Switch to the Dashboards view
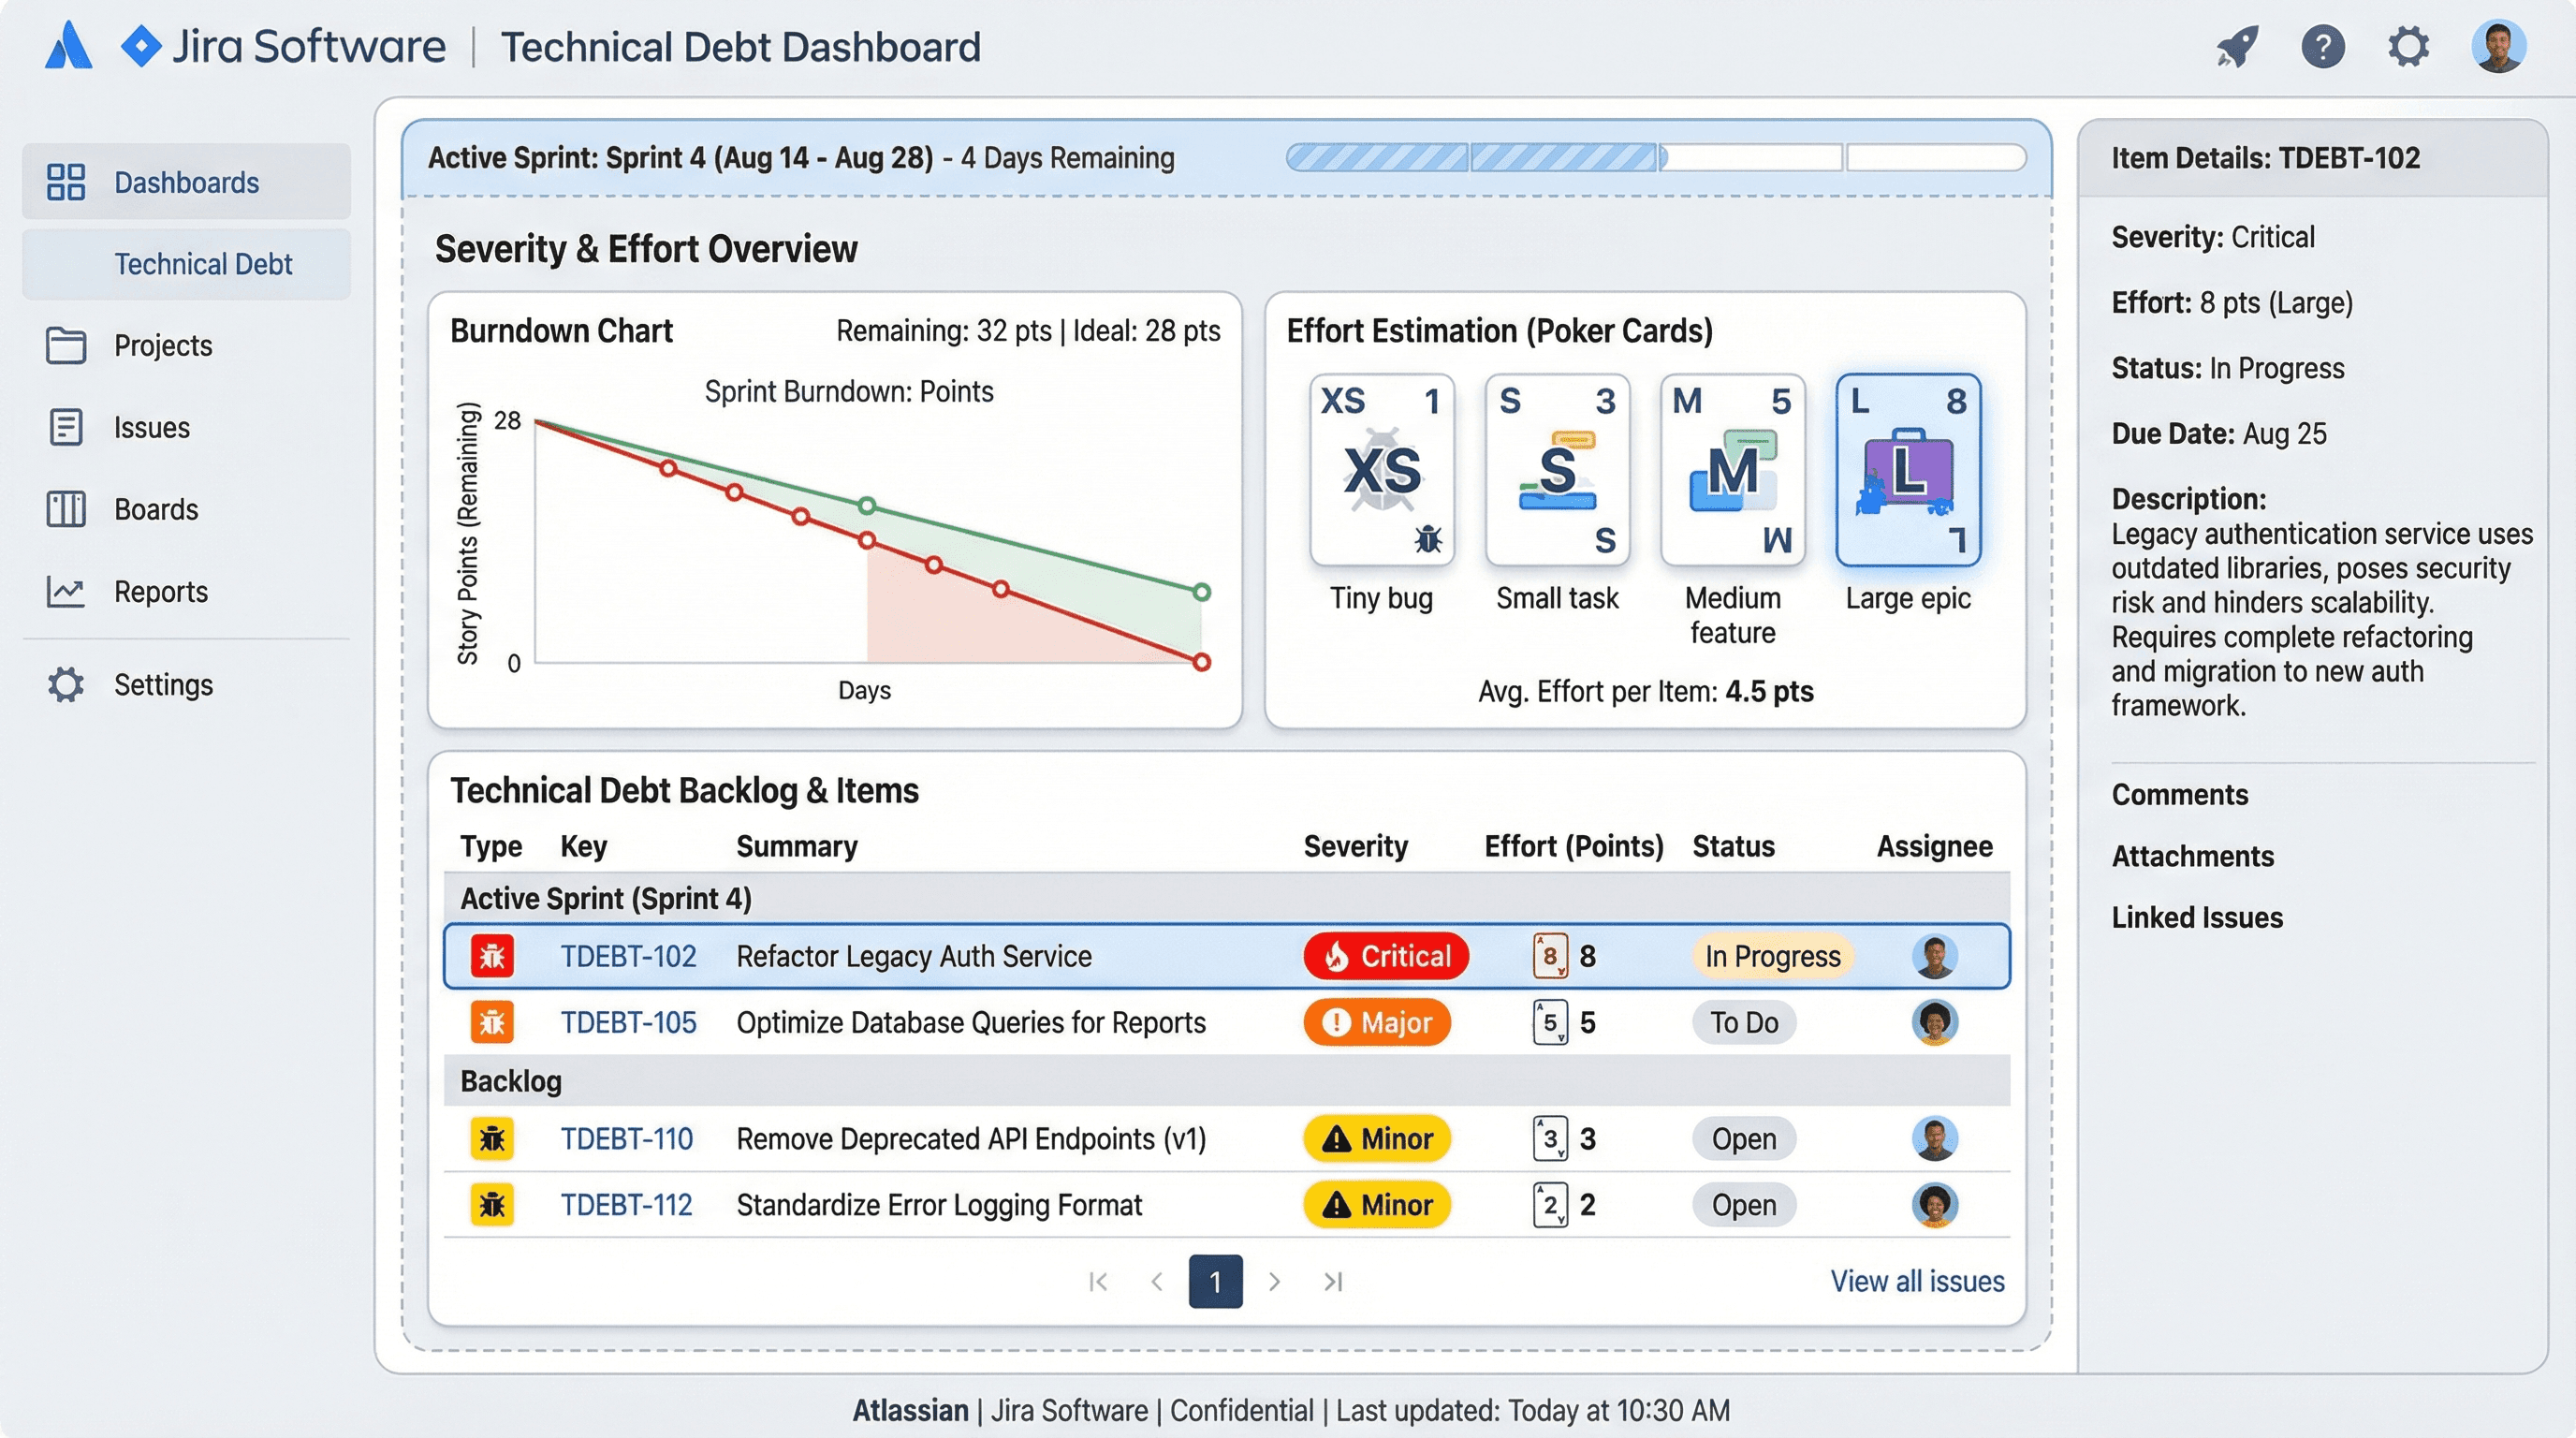The image size is (2576, 1438). (x=186, y=182)
